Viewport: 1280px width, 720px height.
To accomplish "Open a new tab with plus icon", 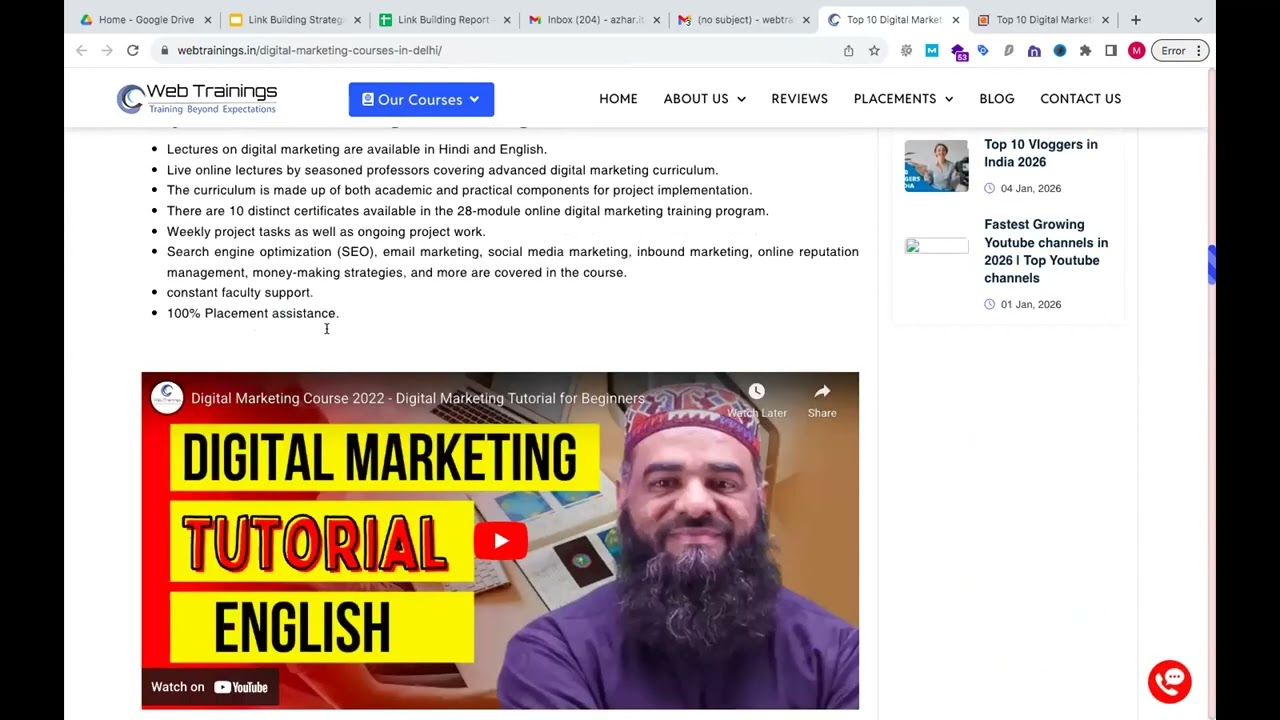I will tap(1135, 20).
